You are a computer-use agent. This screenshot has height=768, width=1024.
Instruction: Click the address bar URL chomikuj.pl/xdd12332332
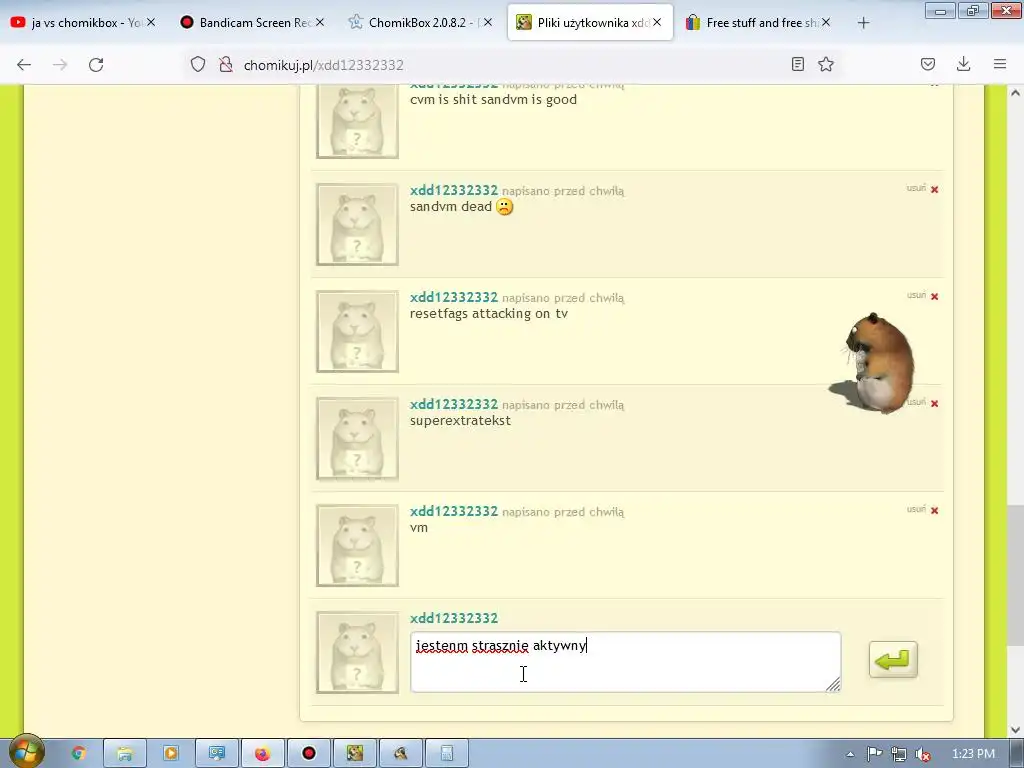pos(323,65)
